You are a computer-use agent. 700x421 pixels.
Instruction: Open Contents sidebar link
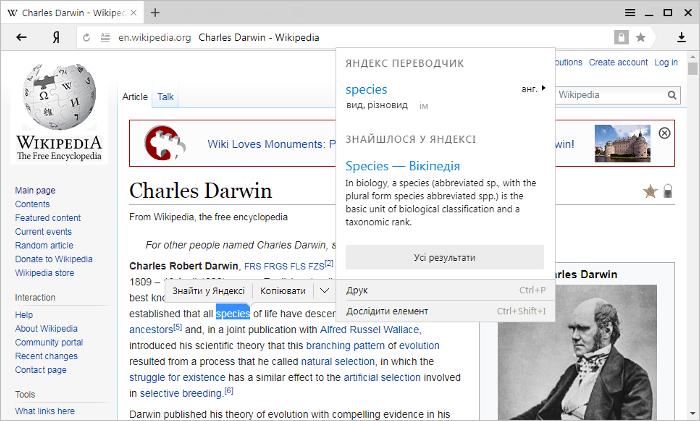32,204
